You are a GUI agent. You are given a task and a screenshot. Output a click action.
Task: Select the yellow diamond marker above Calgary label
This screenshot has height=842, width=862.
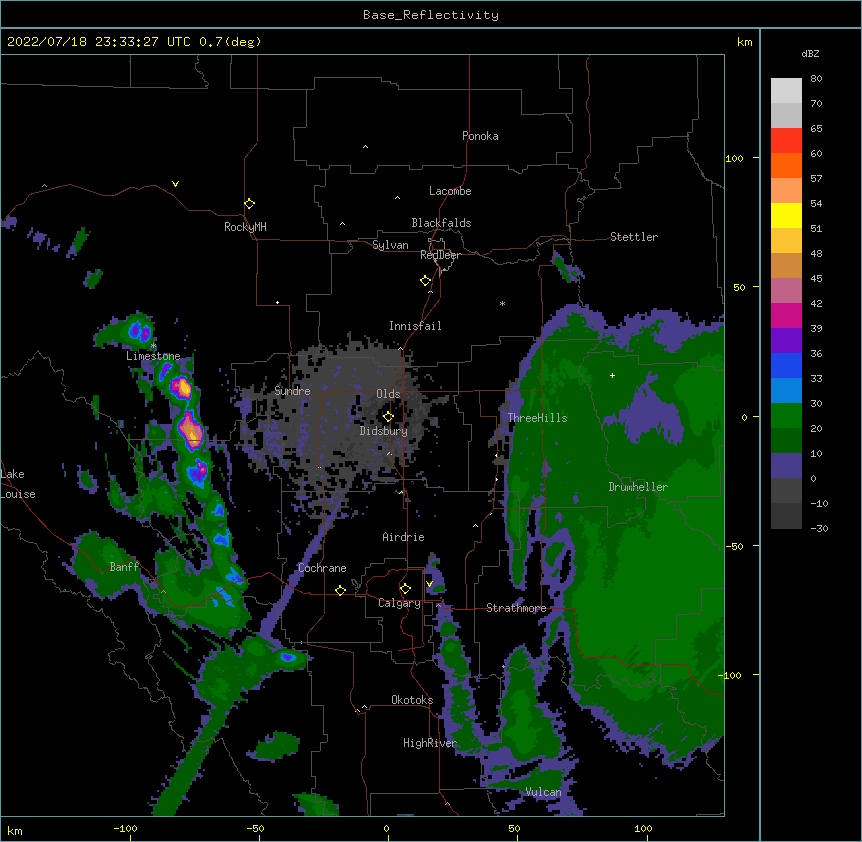pyautogui.click(x=405, y=589)
